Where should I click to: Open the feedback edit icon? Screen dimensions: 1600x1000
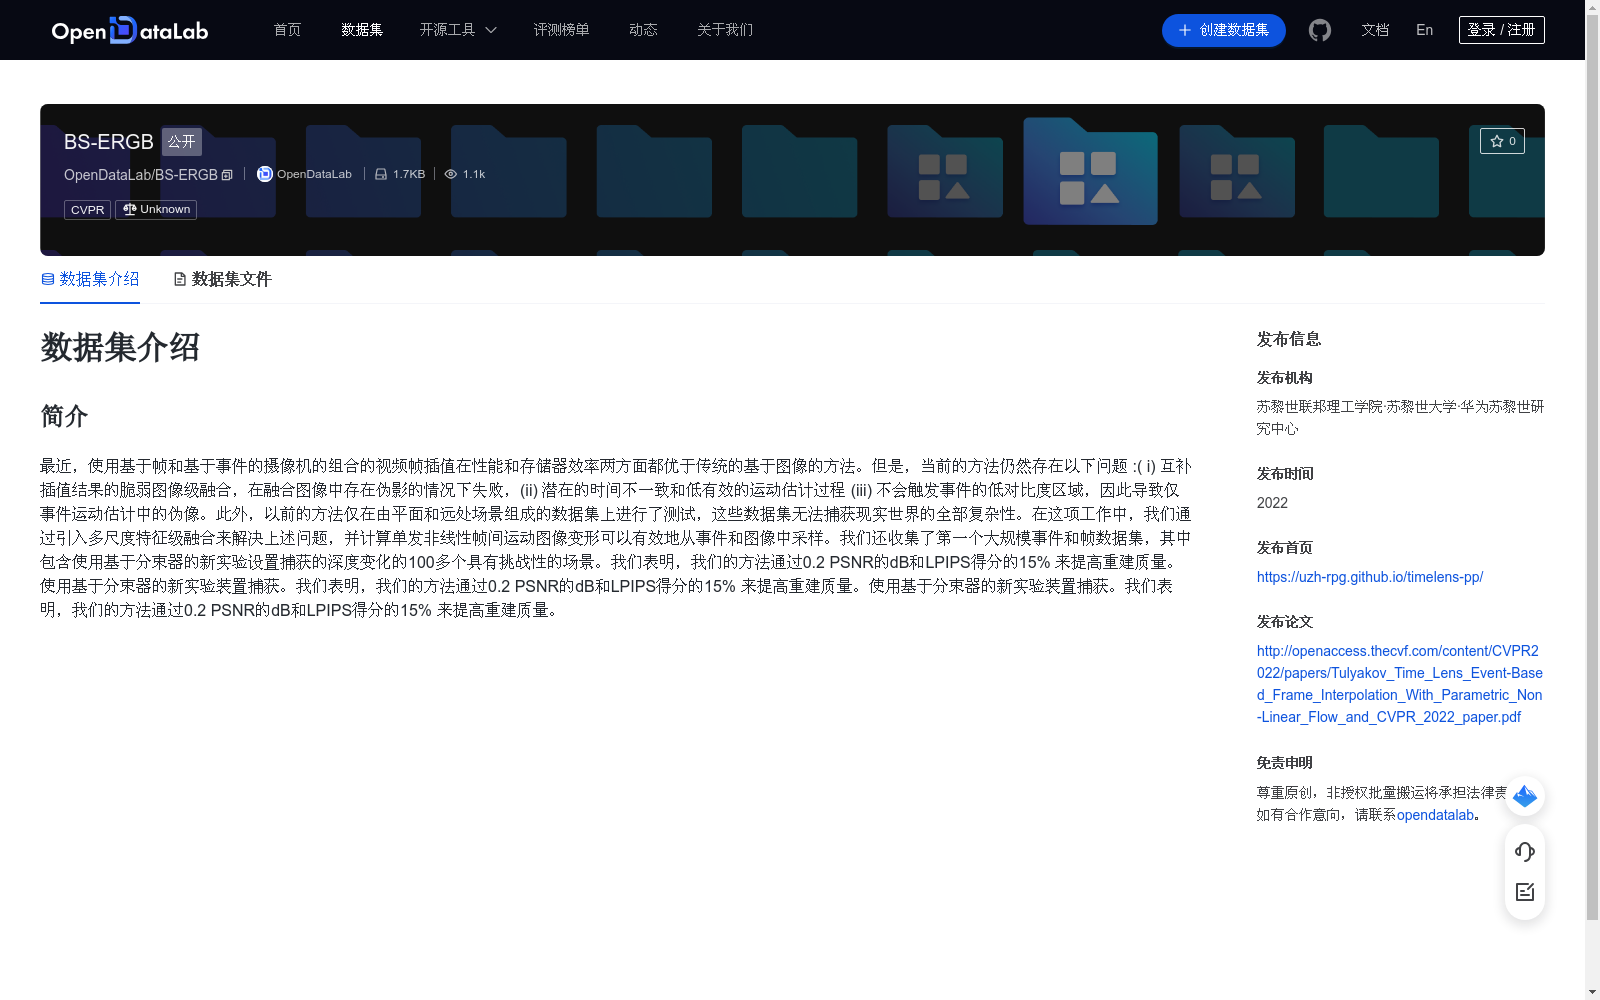coord(1525,892)
